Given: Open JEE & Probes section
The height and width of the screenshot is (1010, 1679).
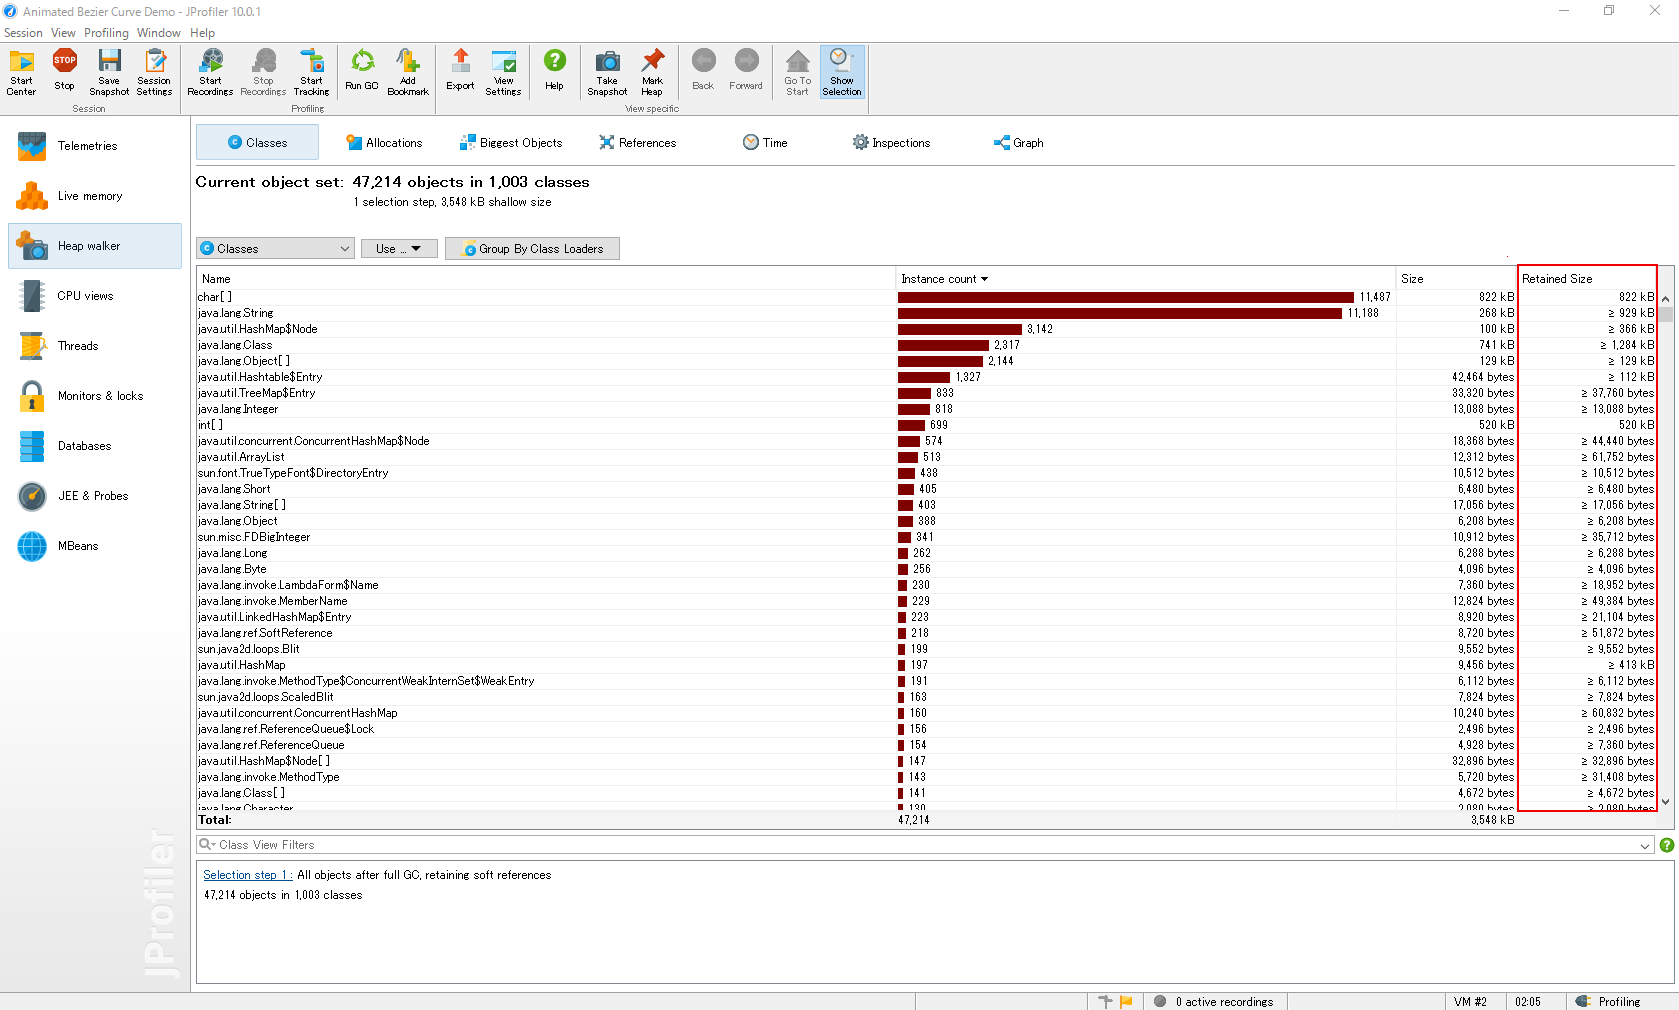Looking at the screenshot, I should coord(95,496).
